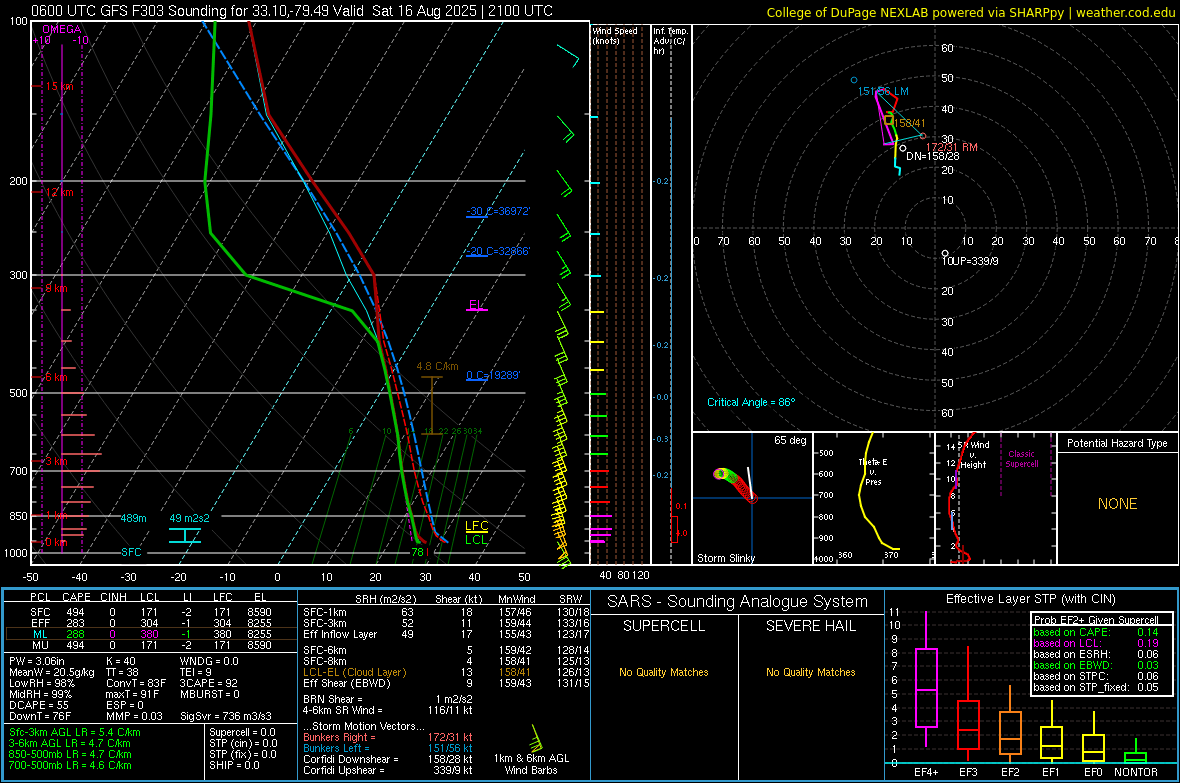This screenshot has height=783, width=1180.
Task: Click the Corfidi Upshear vector row
Action: point(388,770)
